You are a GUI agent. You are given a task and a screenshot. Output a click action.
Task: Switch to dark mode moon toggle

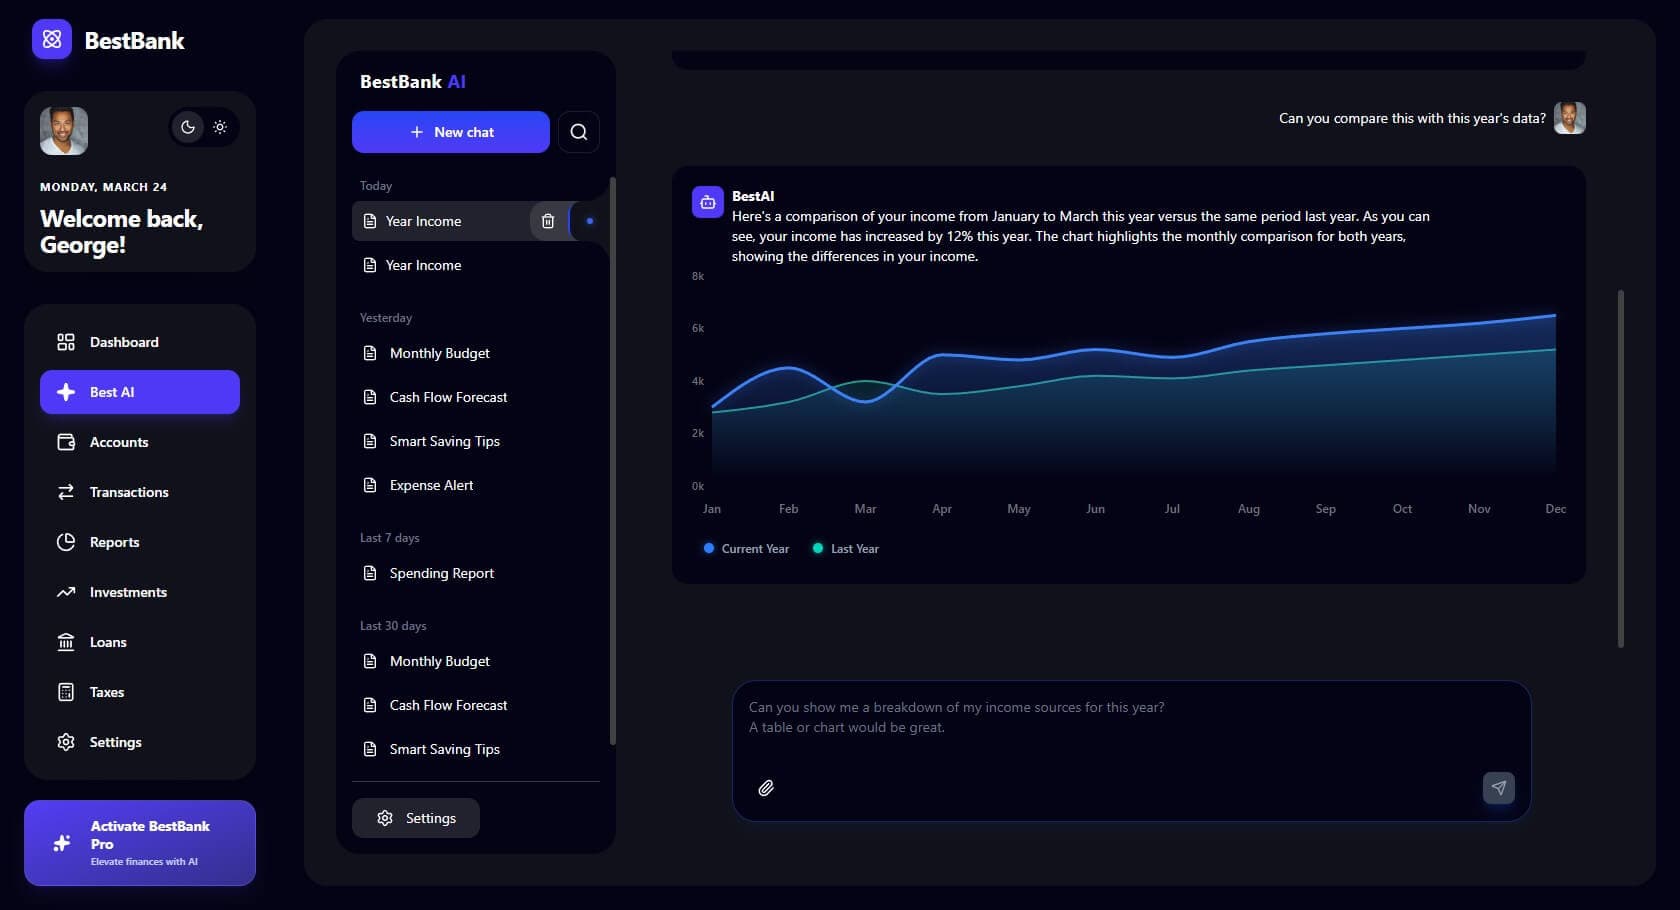187,127
